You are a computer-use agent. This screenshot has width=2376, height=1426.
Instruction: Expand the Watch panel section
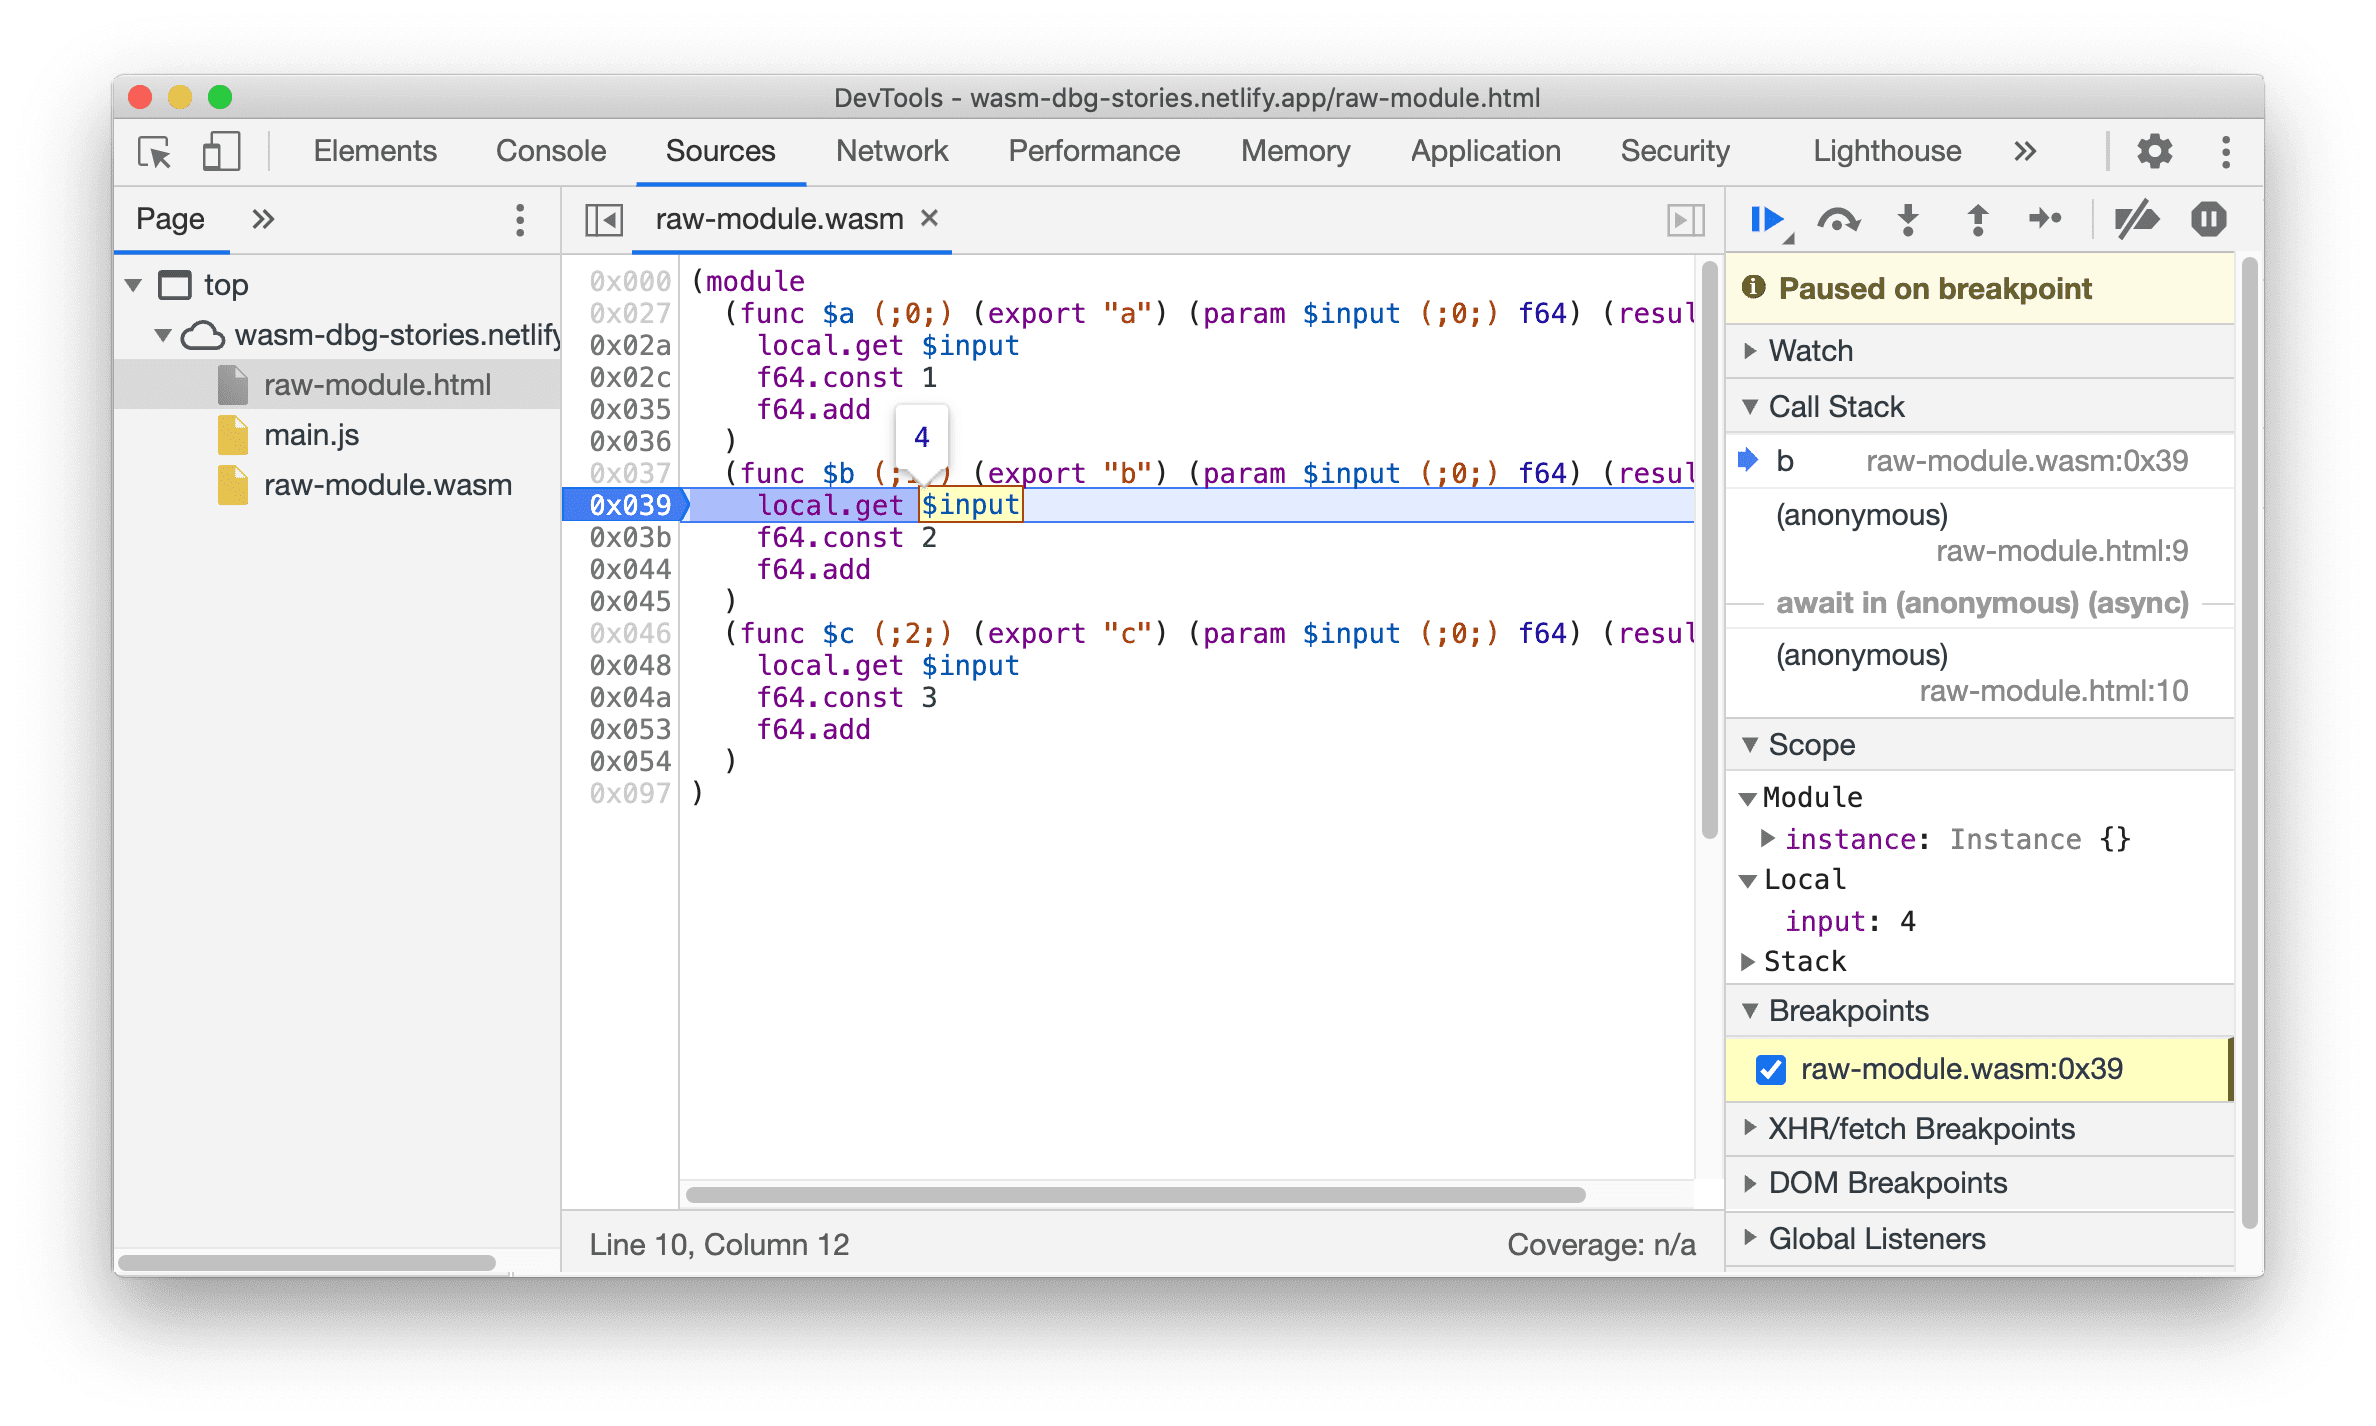point(1765,351)
